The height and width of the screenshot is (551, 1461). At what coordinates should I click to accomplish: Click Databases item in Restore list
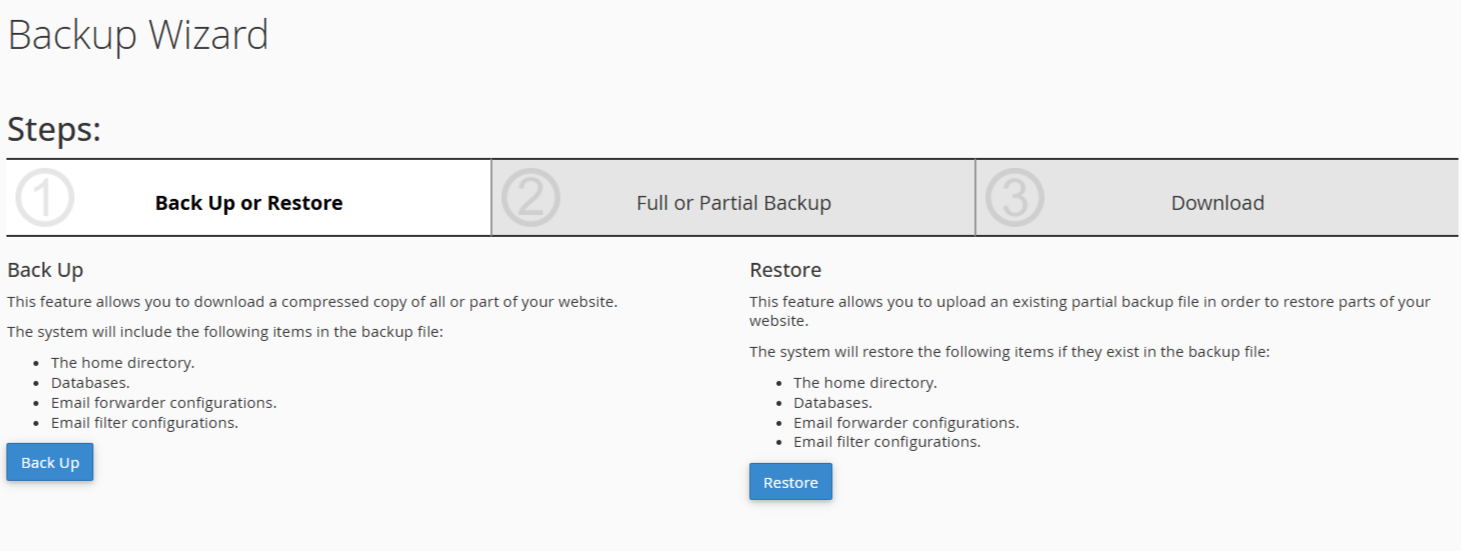click(832, 403)
